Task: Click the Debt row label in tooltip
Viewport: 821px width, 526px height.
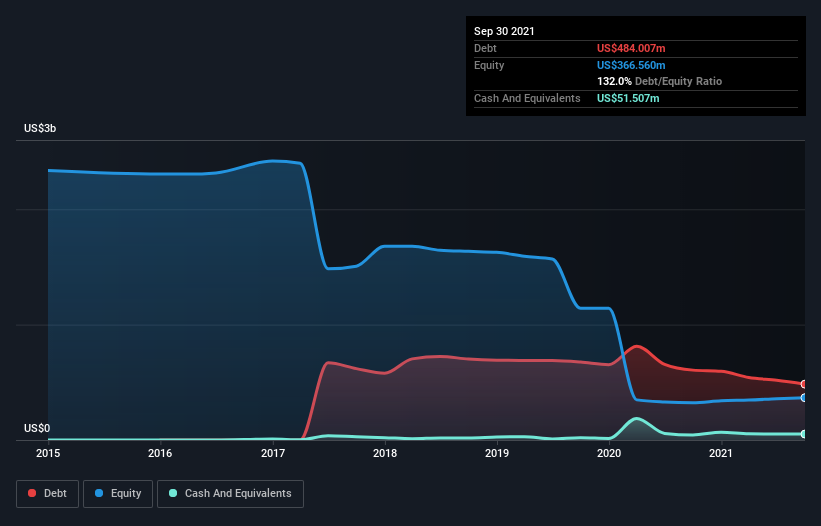Action: 485,48
